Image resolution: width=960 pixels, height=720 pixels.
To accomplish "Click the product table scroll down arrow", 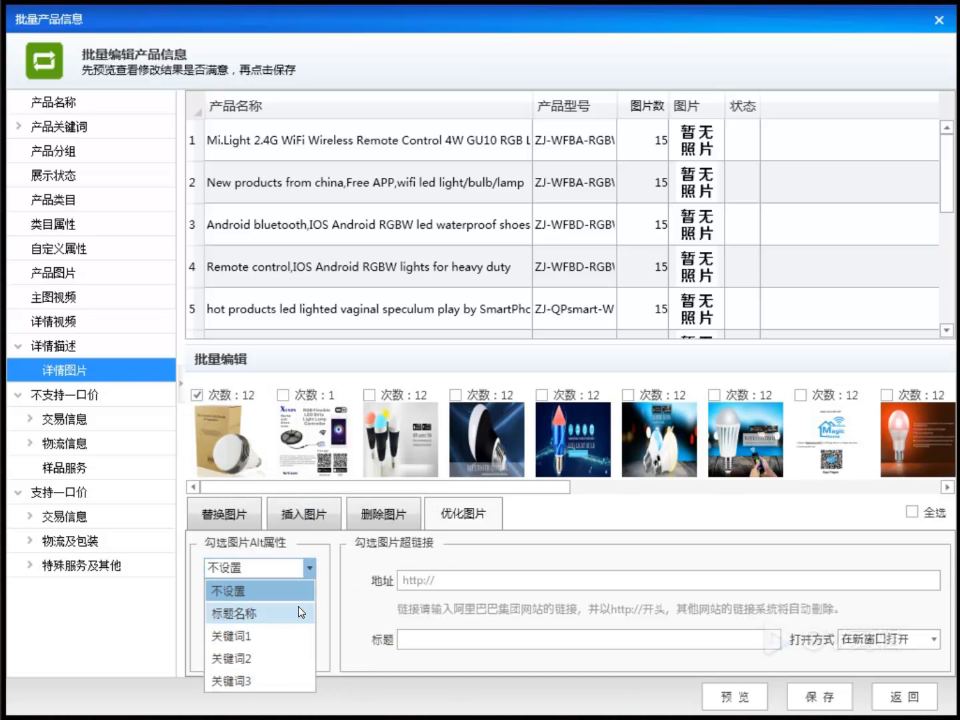I will (x=947, y=331).
